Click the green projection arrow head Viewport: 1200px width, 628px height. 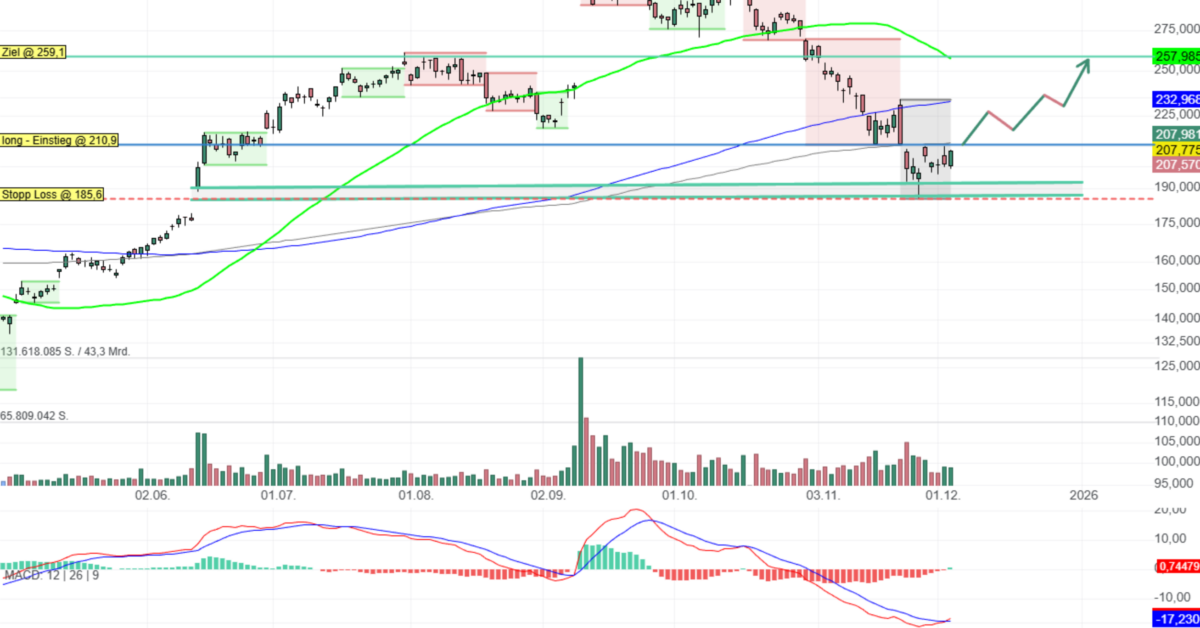click(x=1083, y=66)
